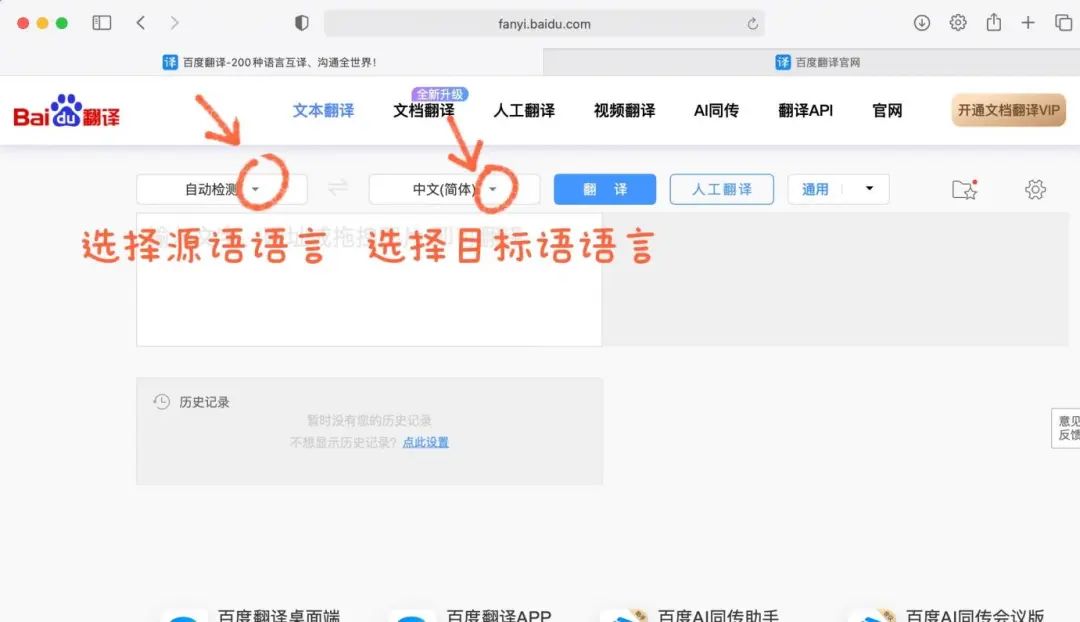Click history clock icon

(161, 402)
